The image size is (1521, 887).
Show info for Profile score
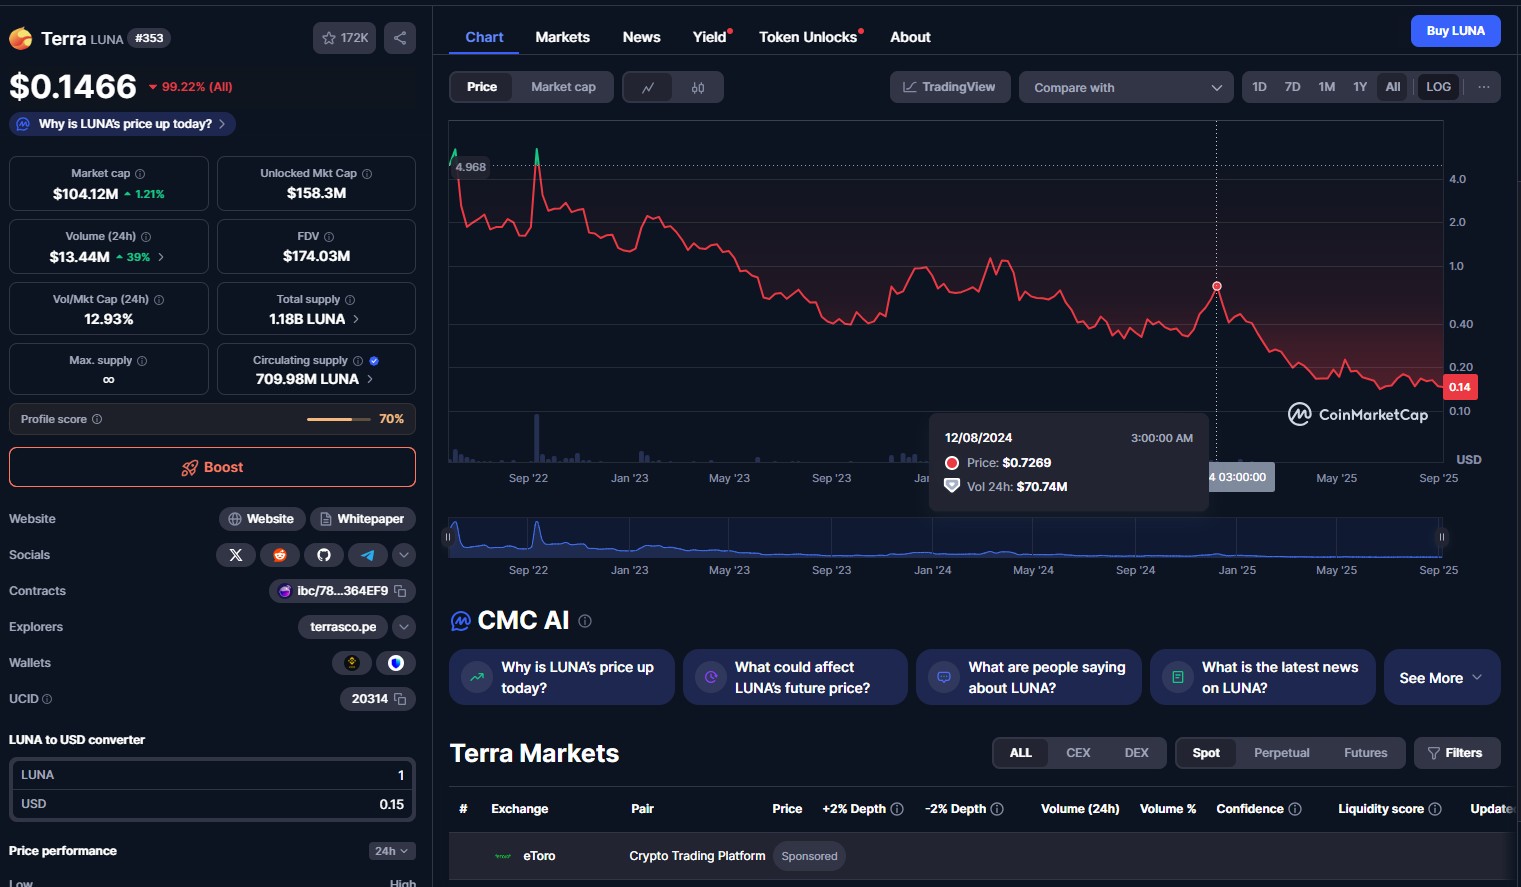97,419
